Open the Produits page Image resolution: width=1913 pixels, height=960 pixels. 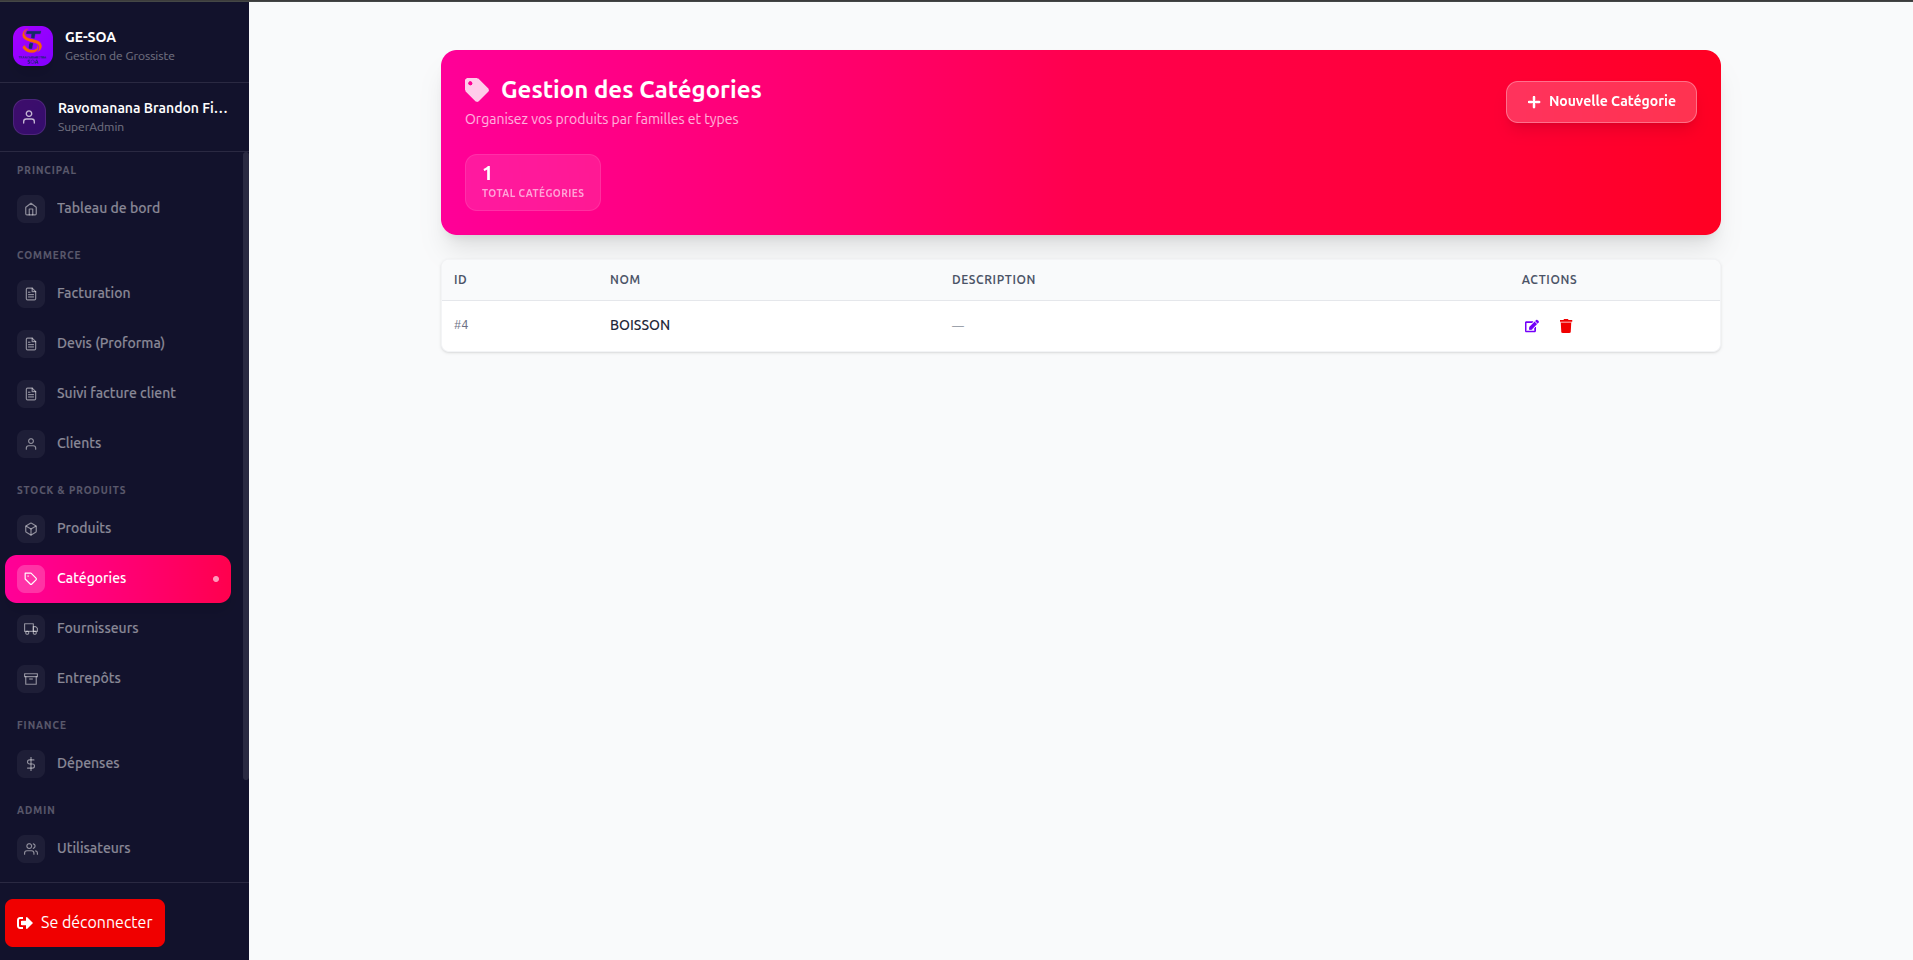118,528
